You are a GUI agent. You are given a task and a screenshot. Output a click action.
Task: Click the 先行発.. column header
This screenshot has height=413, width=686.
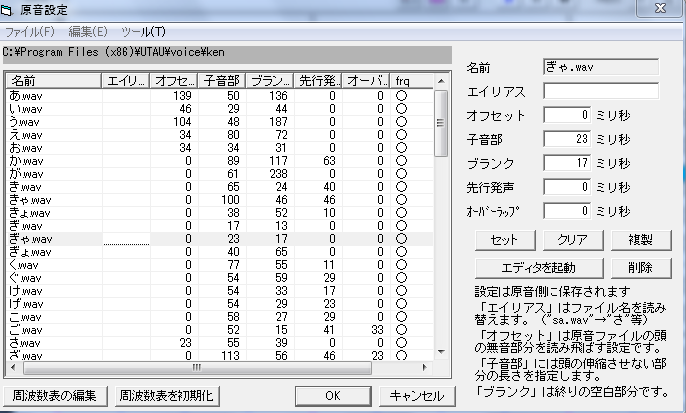coord(318,81)
